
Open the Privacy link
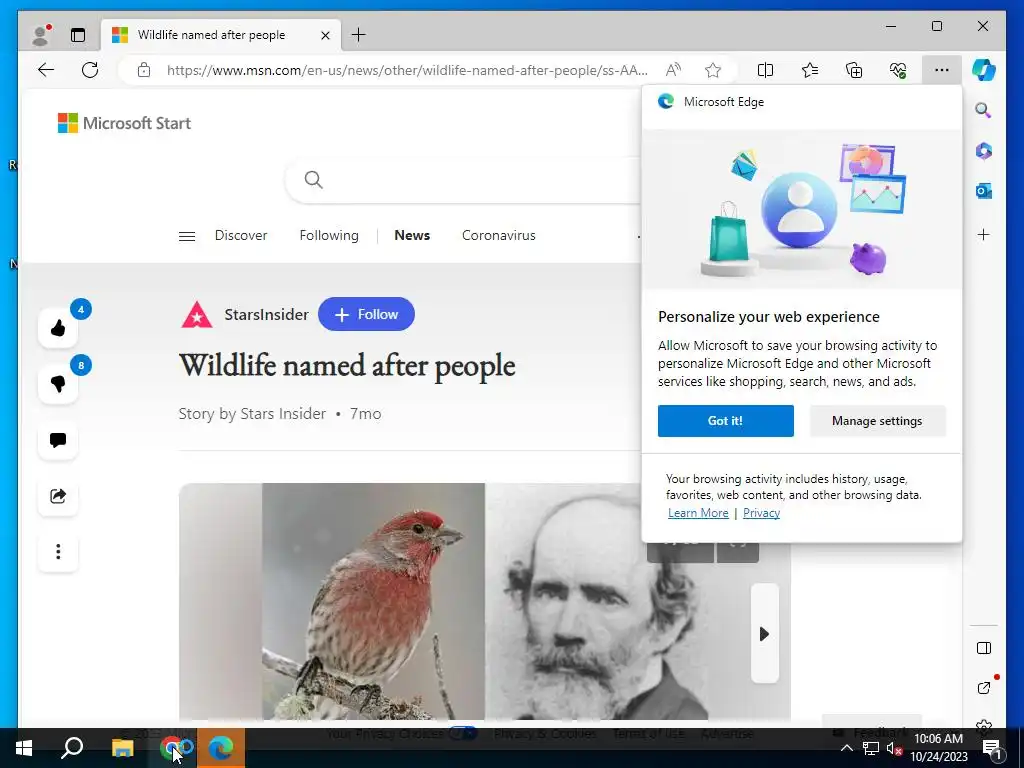(x=761, y=513)
